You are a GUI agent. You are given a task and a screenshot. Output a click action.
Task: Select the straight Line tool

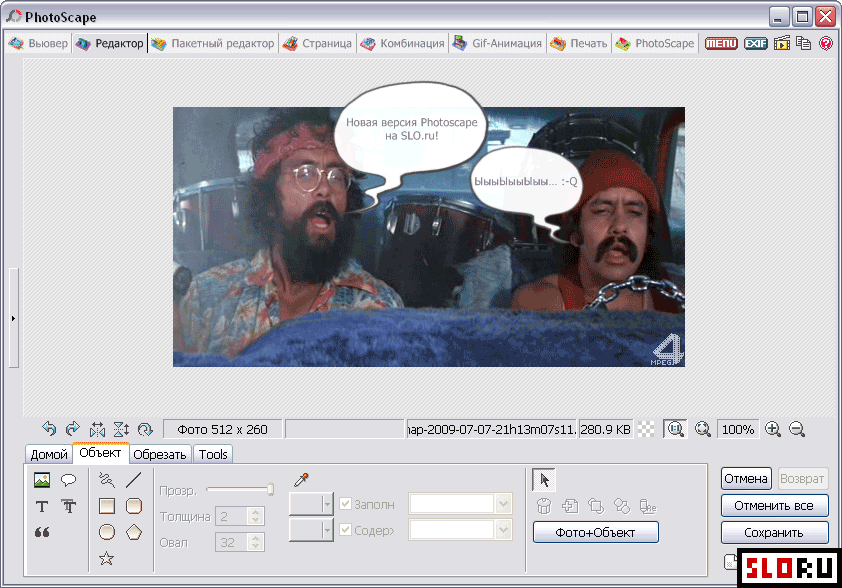coord(134,480)
